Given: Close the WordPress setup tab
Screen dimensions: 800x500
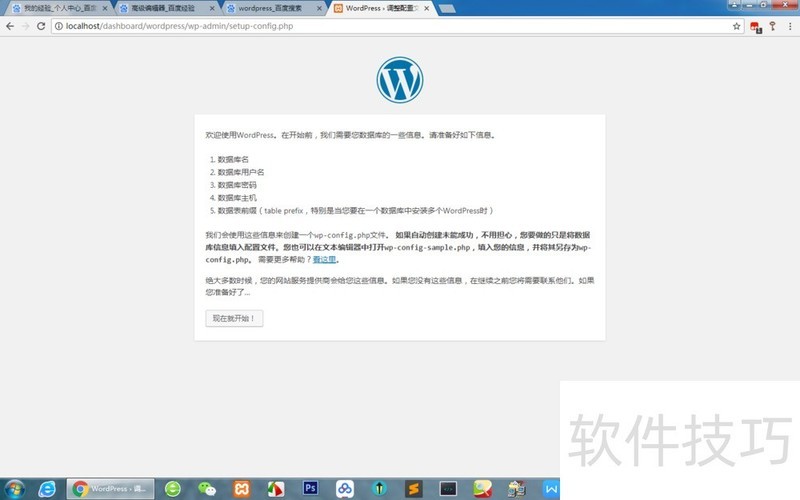Looking at the screenshot, I should pos(427,8).
